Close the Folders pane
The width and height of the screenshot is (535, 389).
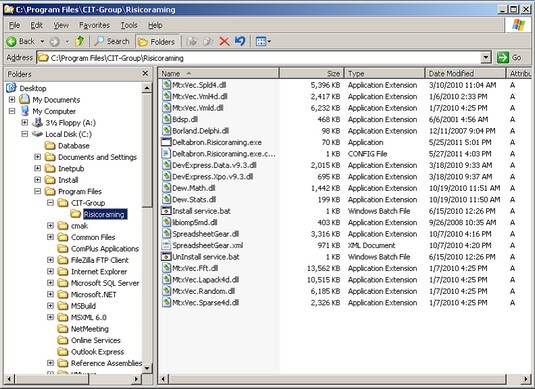point(145,73)
